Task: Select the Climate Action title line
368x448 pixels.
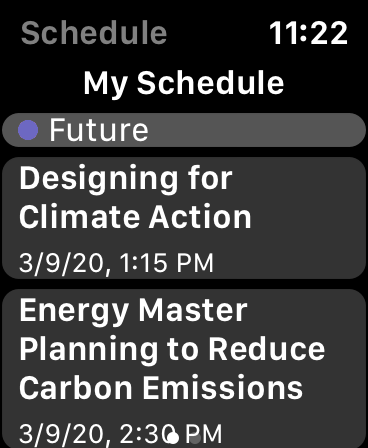Action: [x=135, y=217]
